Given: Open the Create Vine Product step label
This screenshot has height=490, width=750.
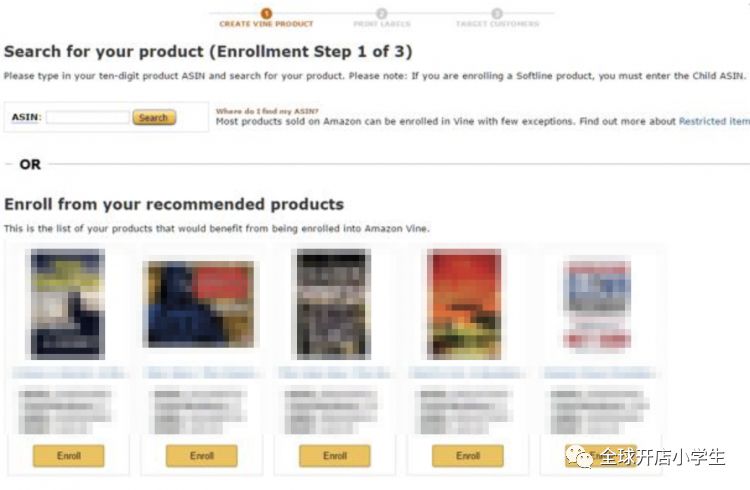Looking at the screenshot, I should (266, 24).
